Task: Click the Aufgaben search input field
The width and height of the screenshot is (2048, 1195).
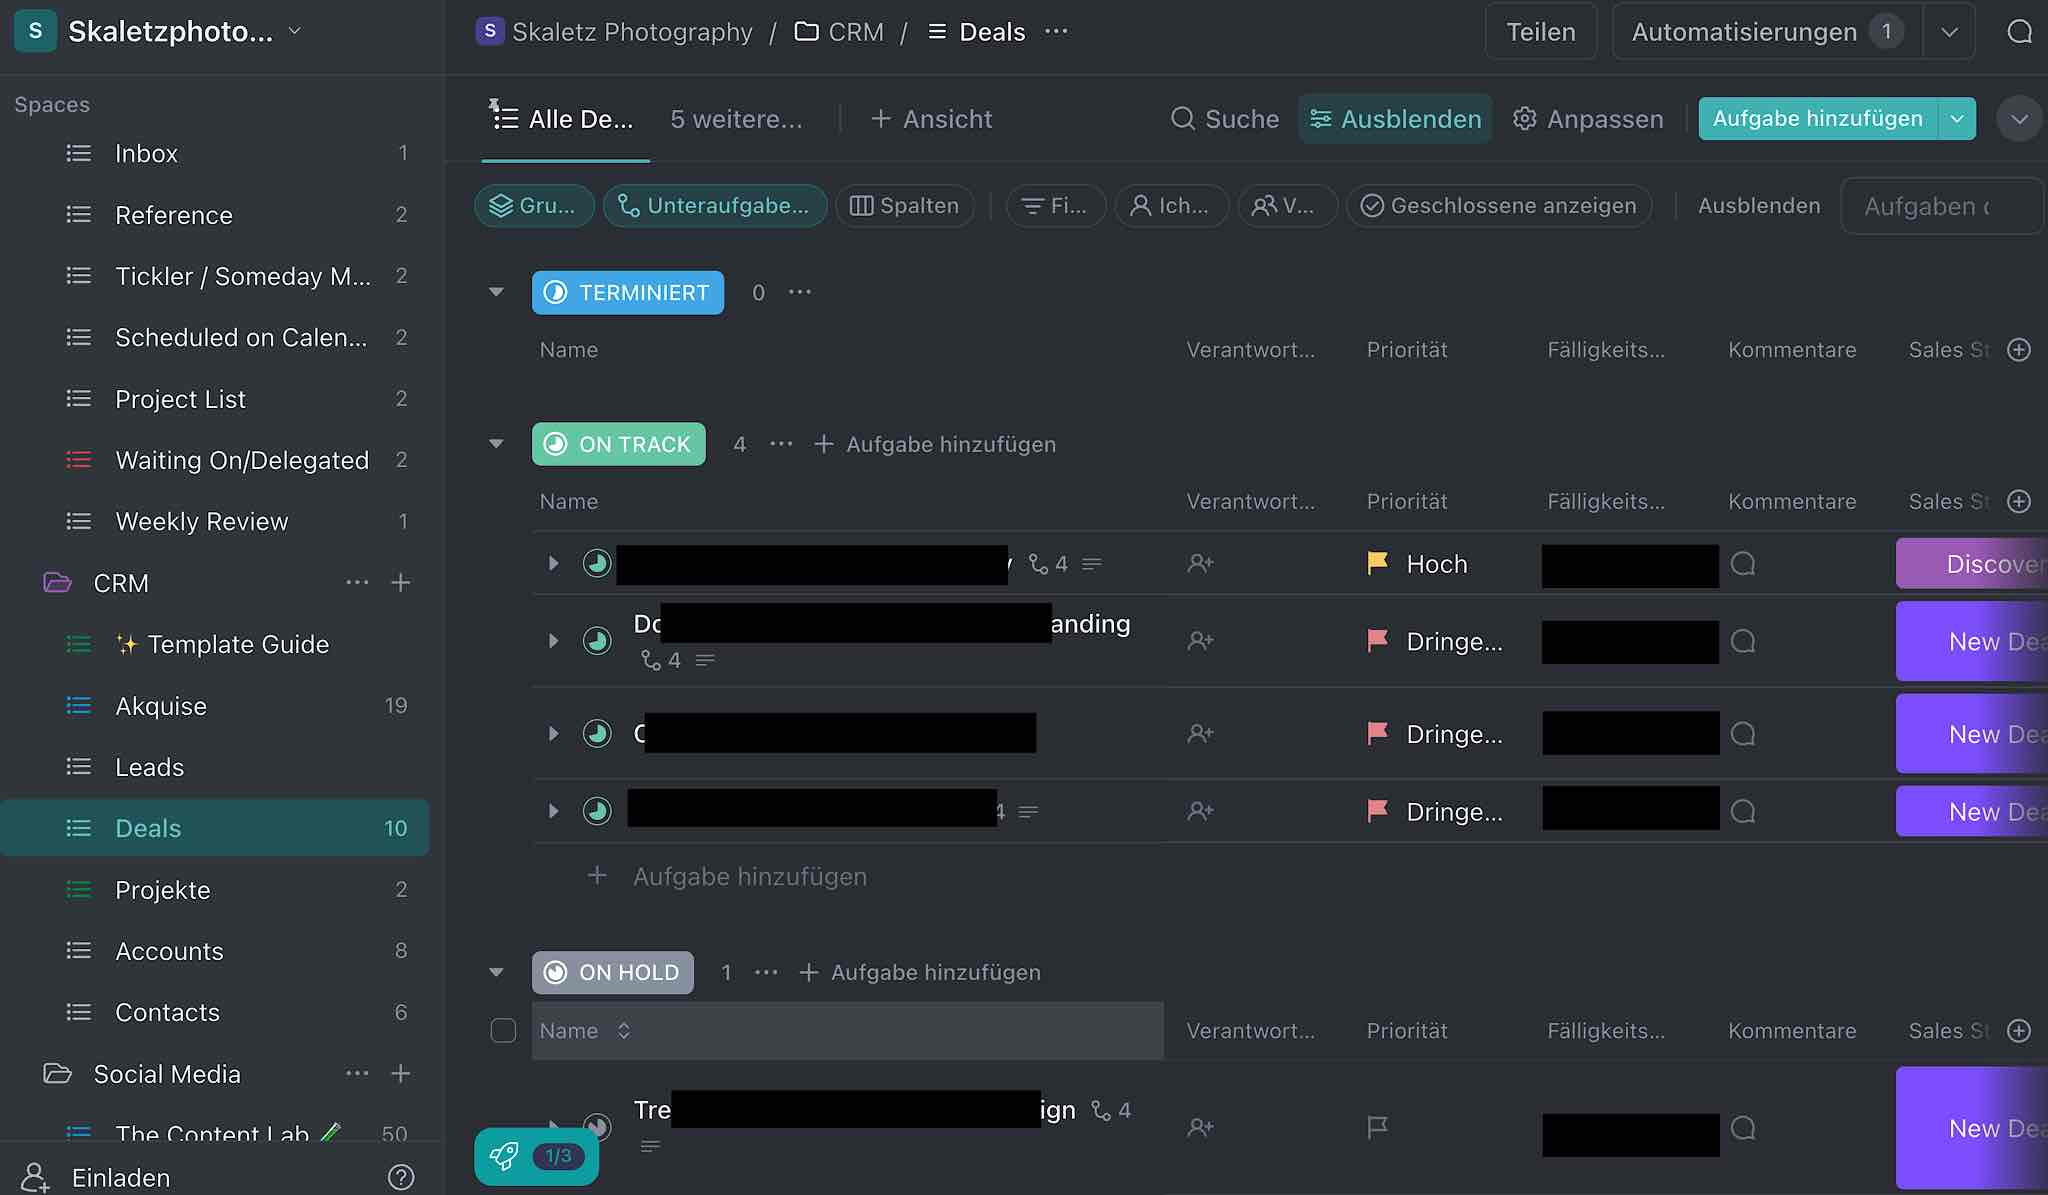Action: pyautogui.click(x=1940, y=206)
